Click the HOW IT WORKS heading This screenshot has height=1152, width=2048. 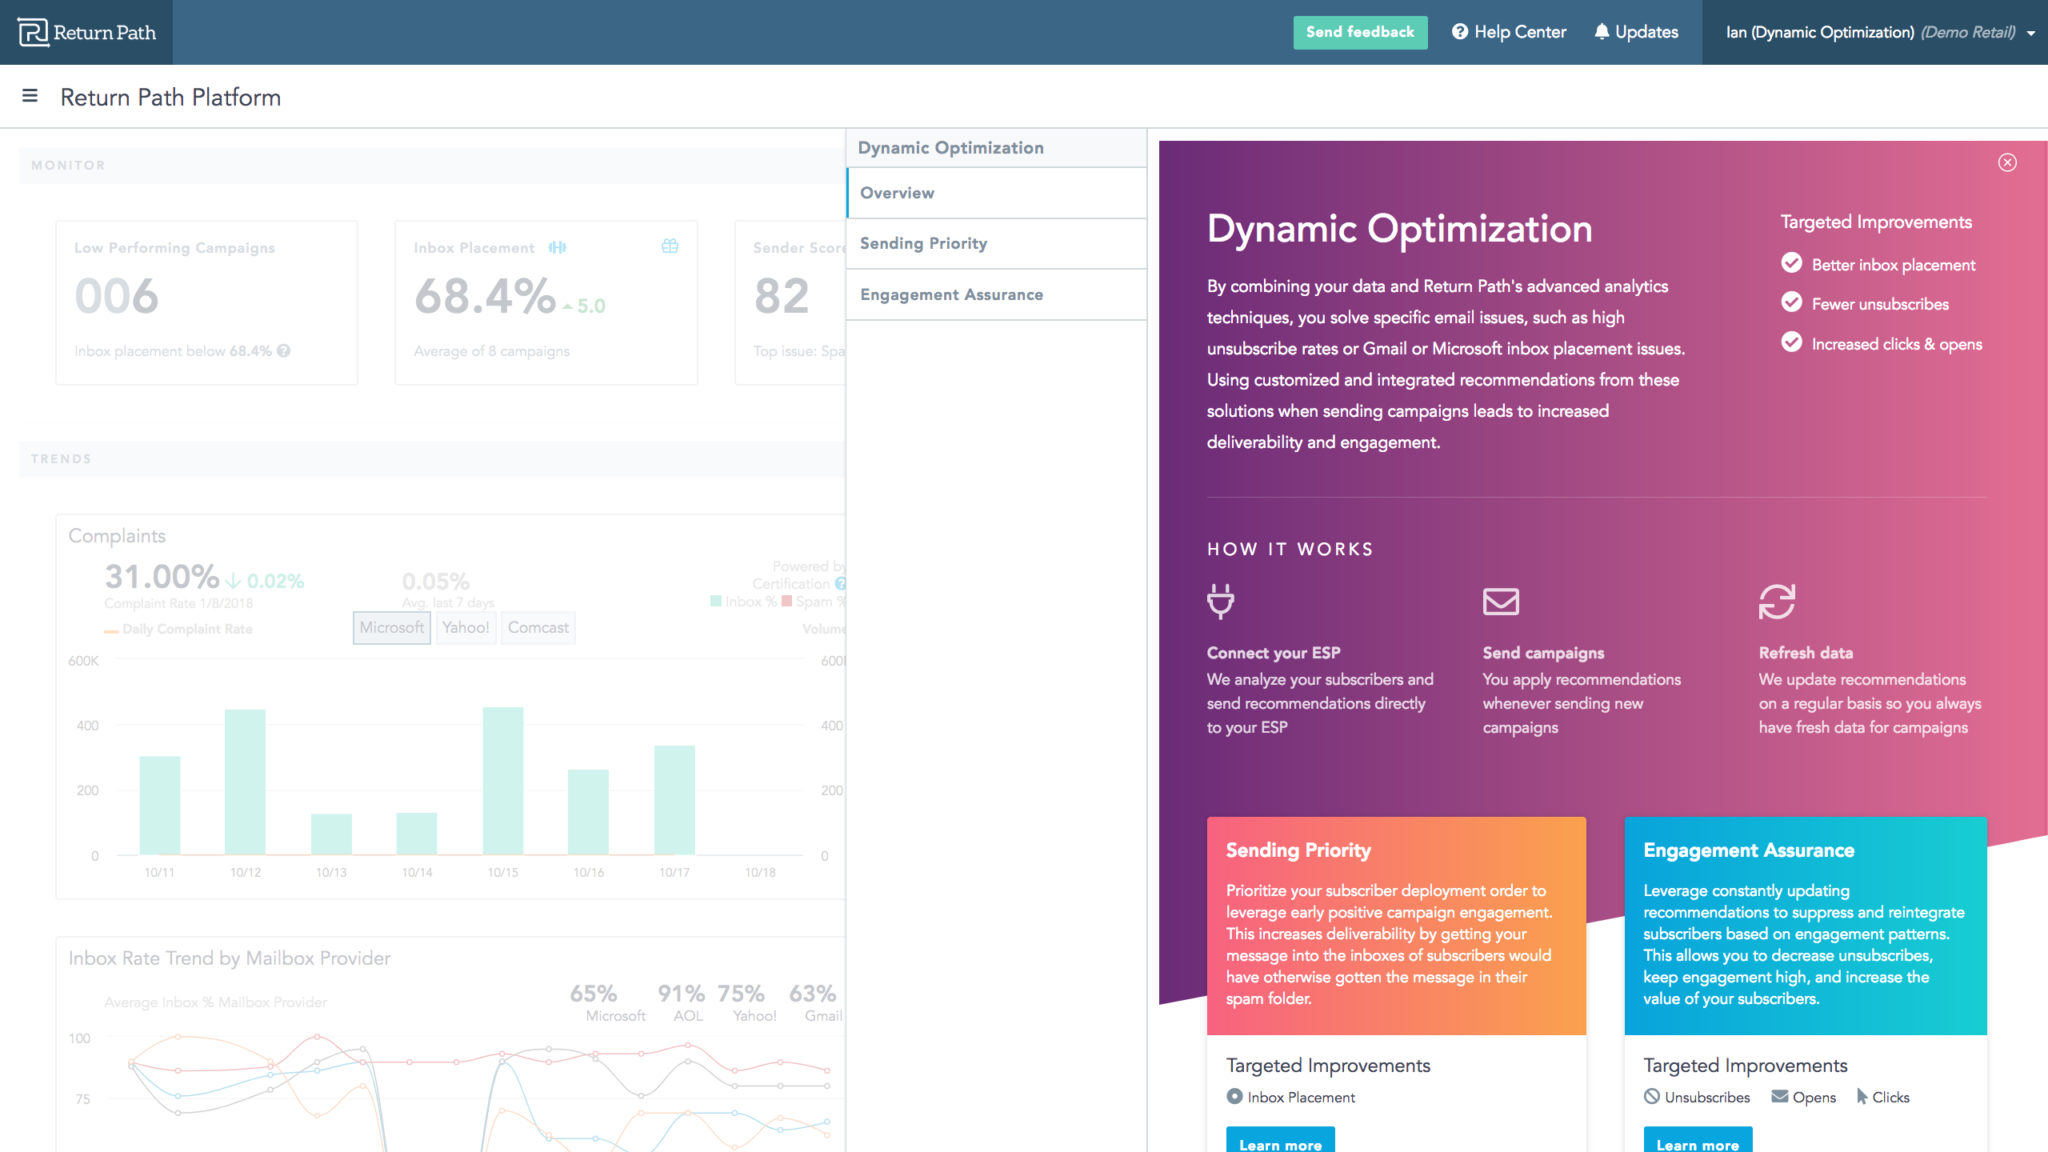[1290, 549]
